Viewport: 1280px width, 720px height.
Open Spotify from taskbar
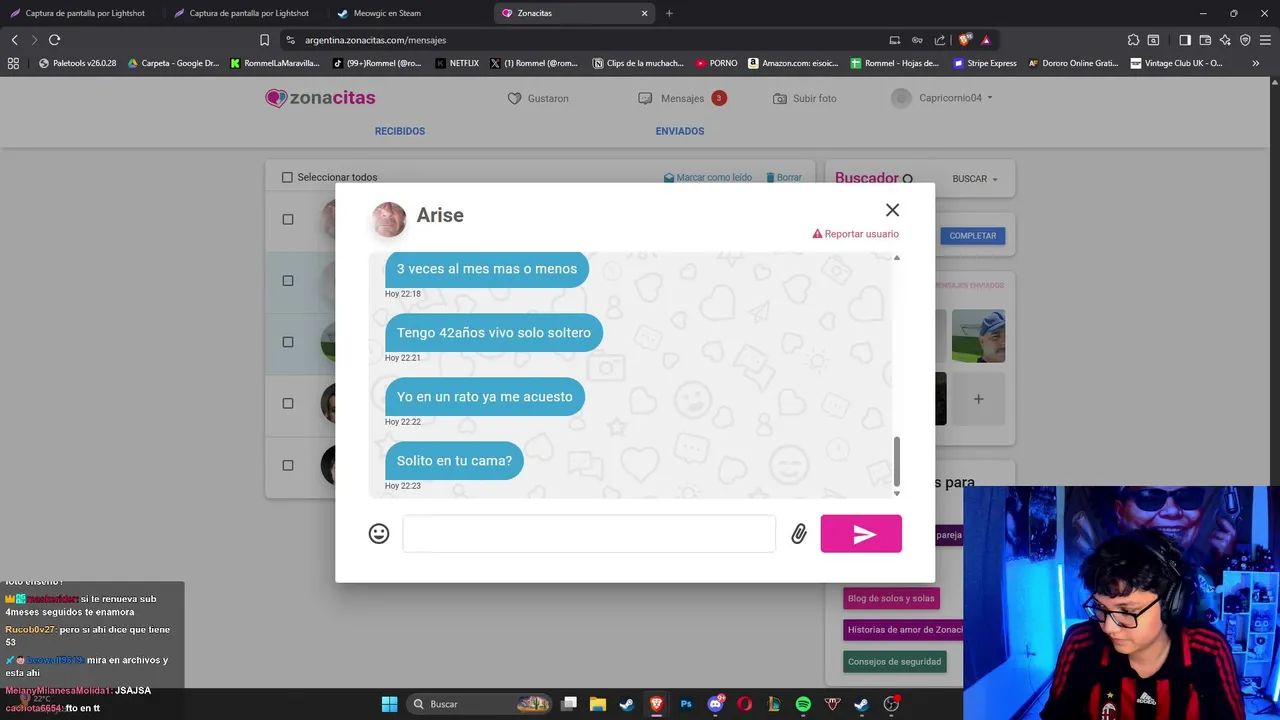point(803,704)
